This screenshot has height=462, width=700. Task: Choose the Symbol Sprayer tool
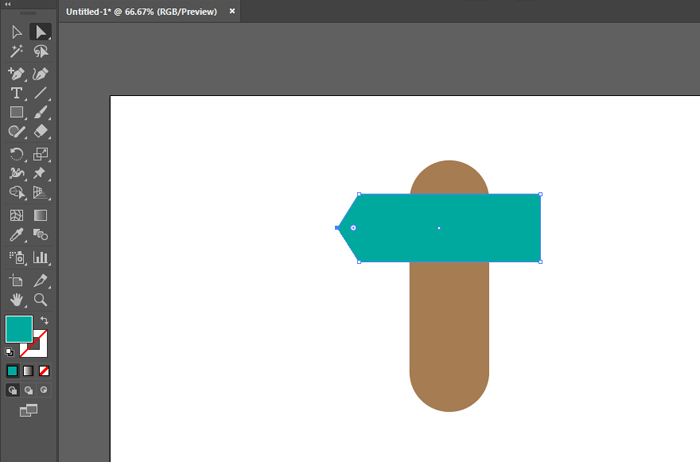click(17, 258)
